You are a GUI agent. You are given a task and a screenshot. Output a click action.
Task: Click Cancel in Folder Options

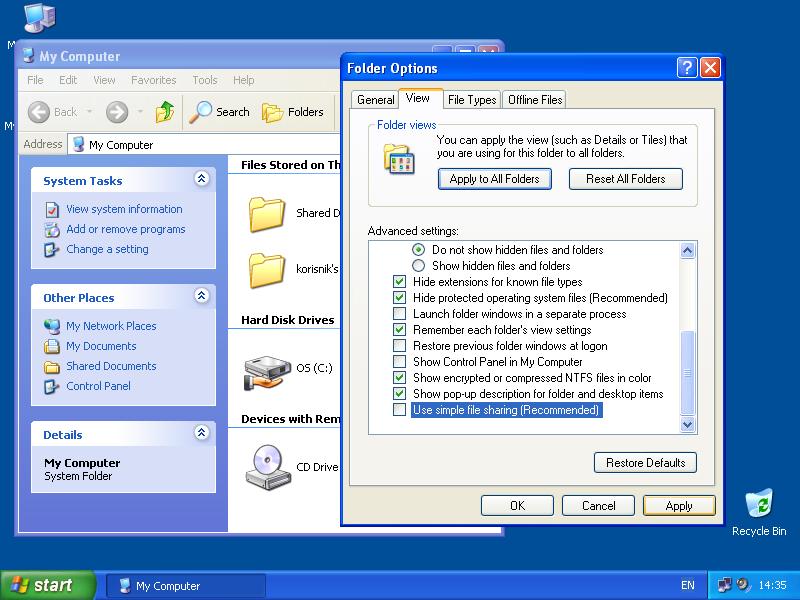coord(598,506)
